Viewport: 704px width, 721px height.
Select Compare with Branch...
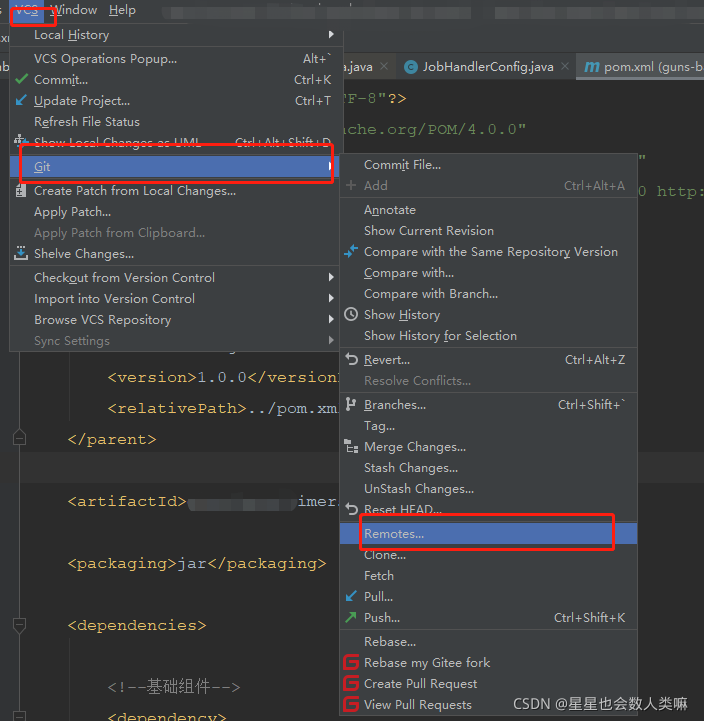[488, 293]
